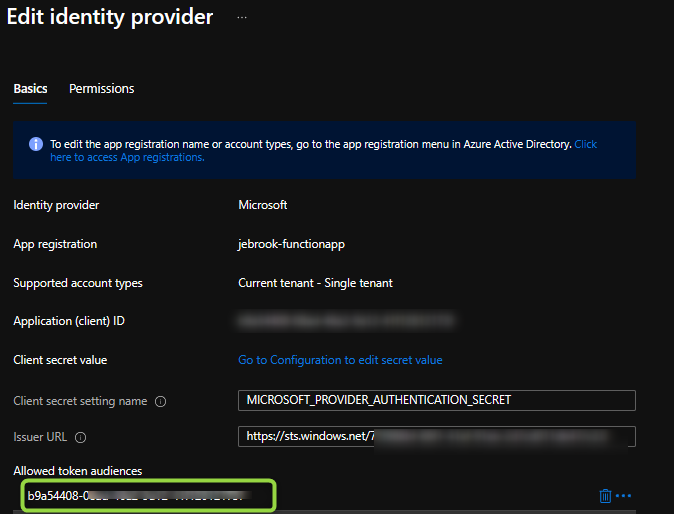This screenshot has height=514, width=674.
Task: Open more options for the token audience row
Action: pyautogui.click(x=624, y=496)
